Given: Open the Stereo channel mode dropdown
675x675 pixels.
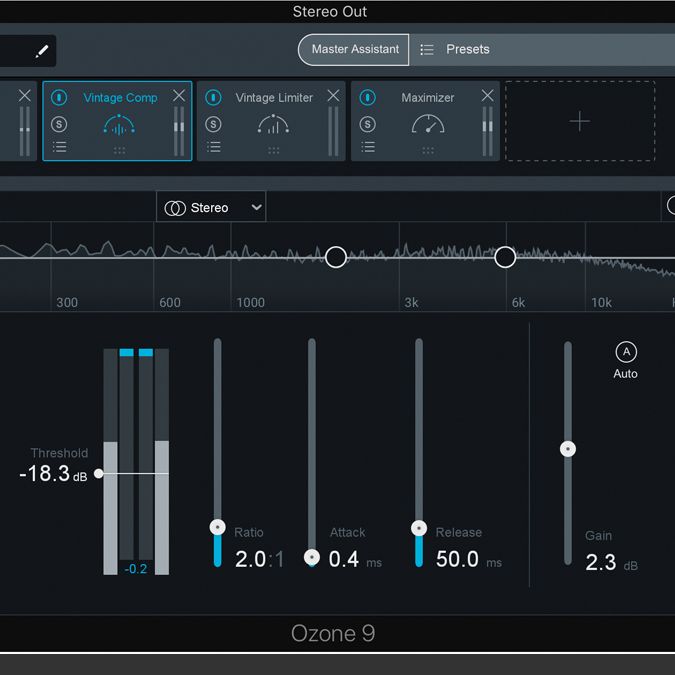Looking at the screenshot, I should click(x=211, y=207).
